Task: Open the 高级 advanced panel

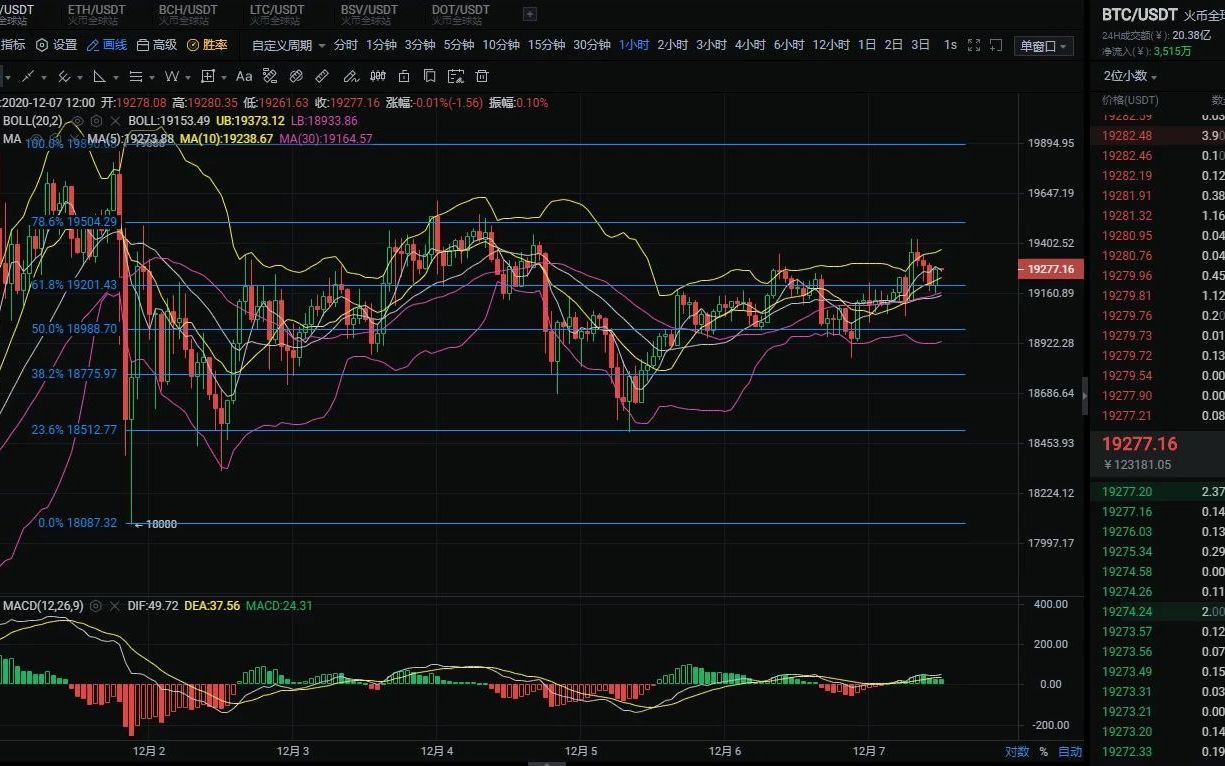Action: coord(157,45)
